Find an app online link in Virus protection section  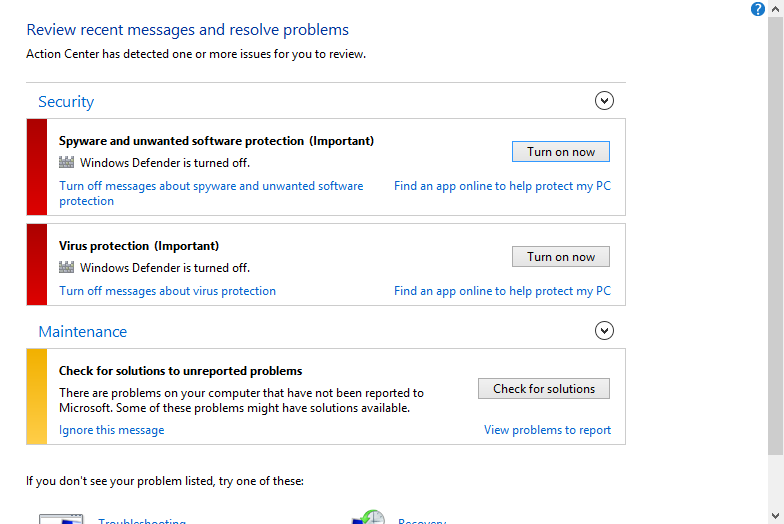point(502,291)
